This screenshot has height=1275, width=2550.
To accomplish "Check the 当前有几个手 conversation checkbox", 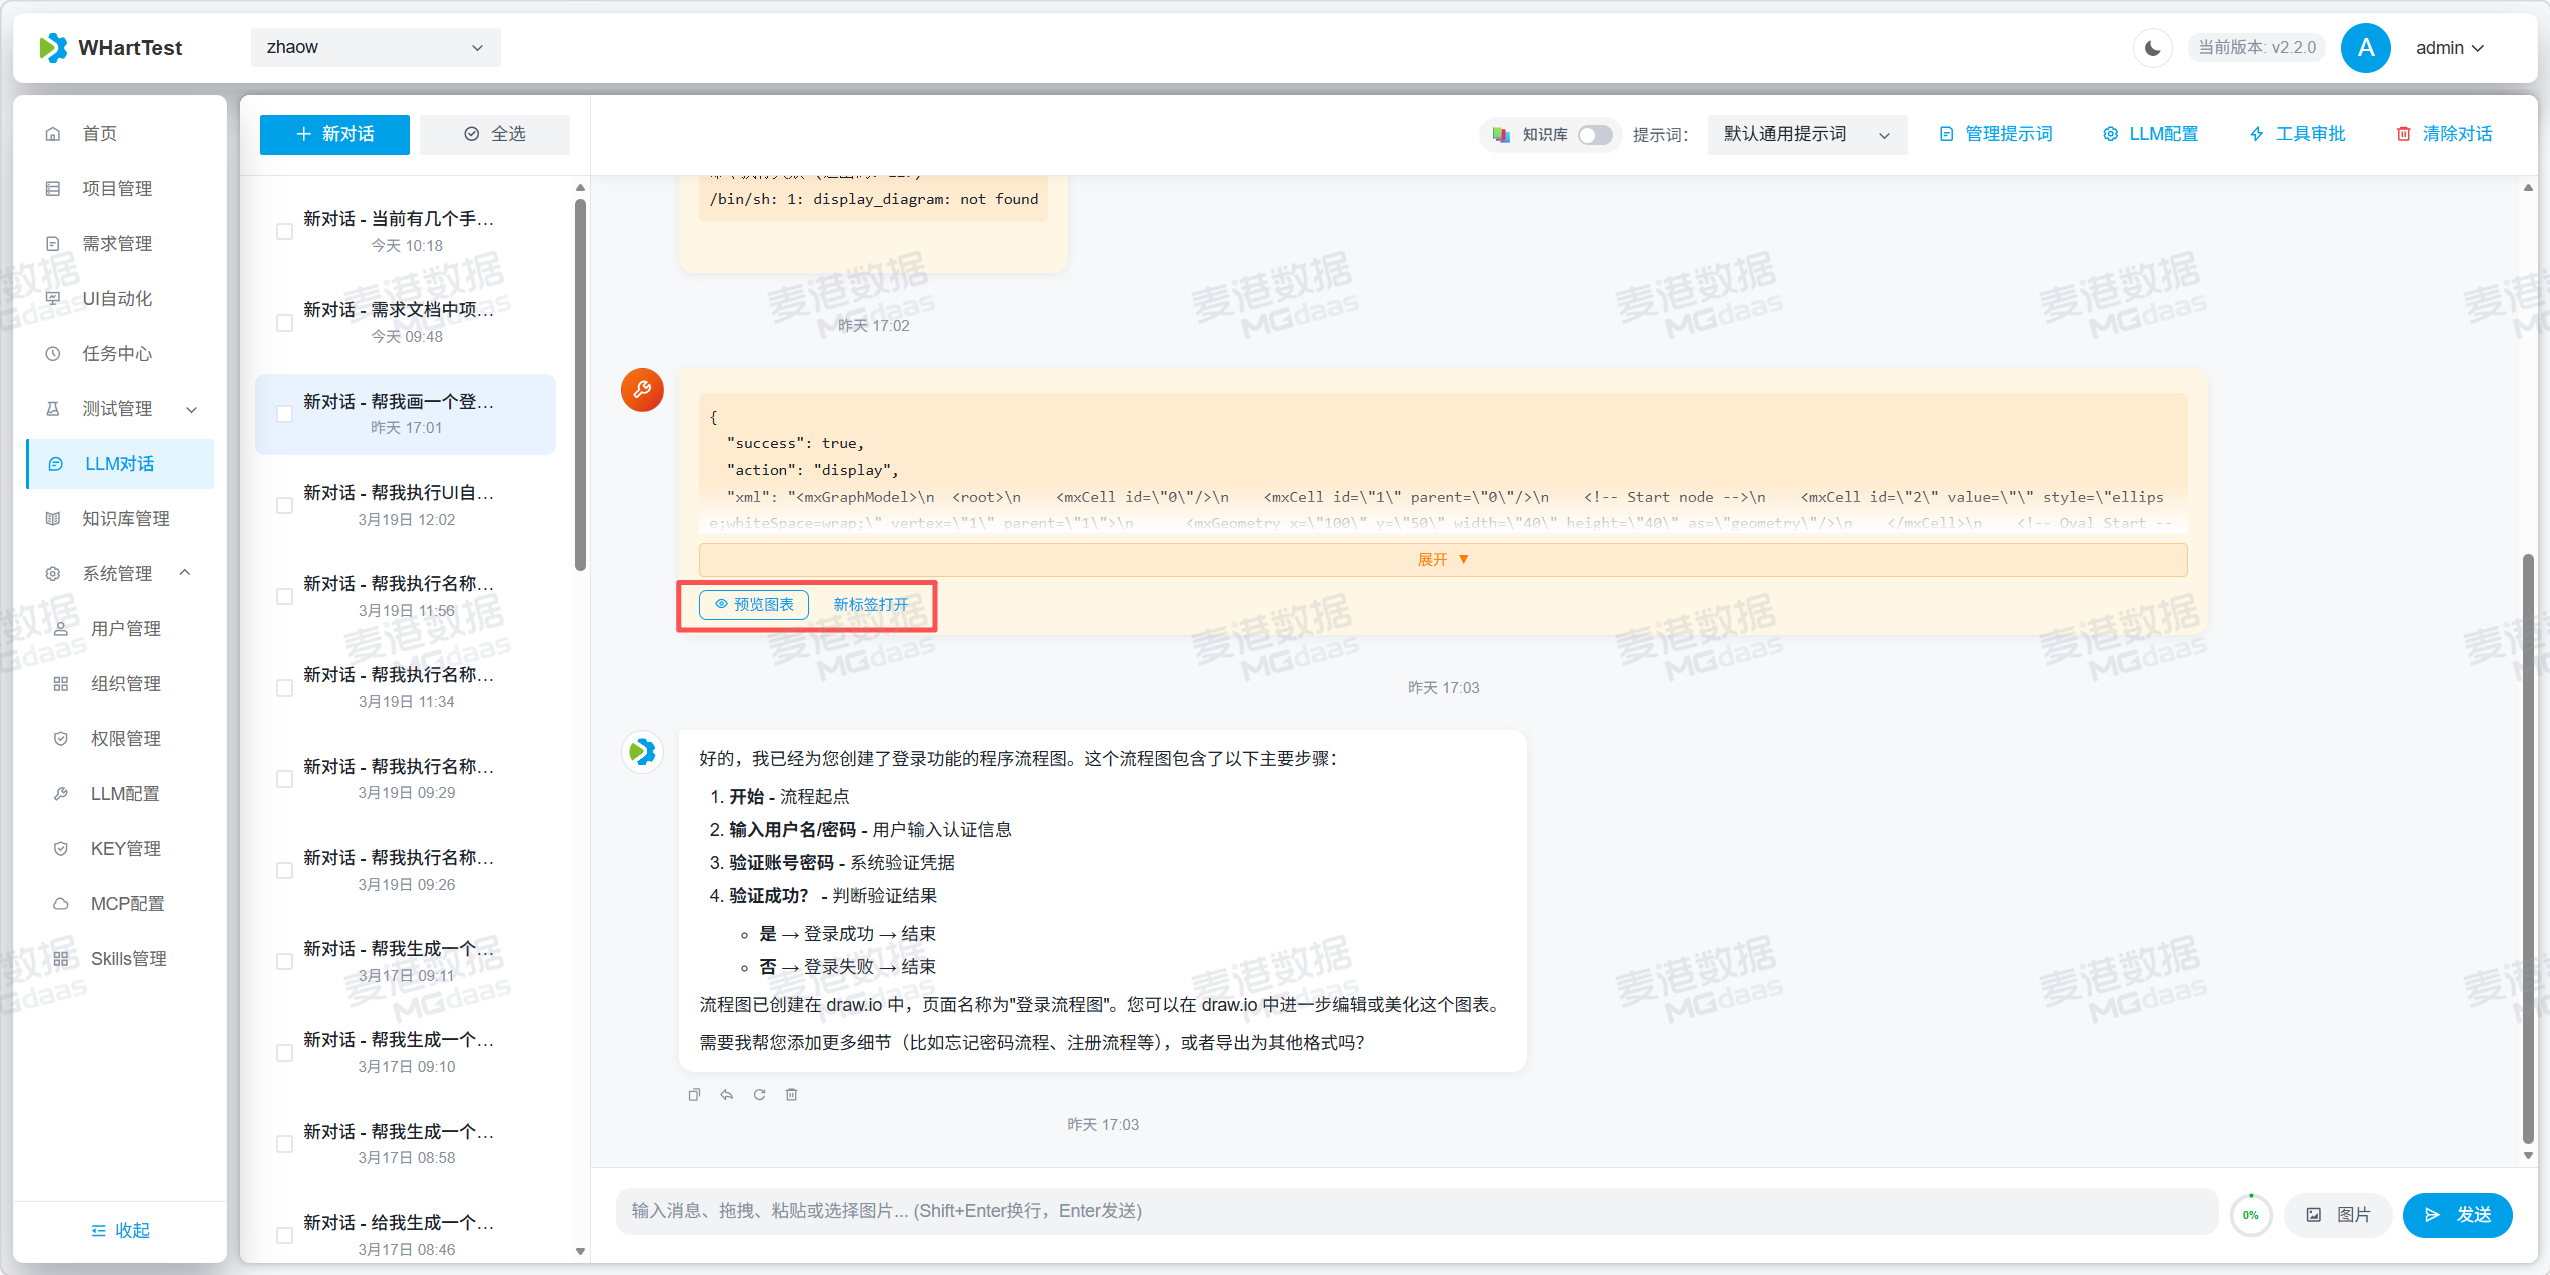I will click(284, 232).
